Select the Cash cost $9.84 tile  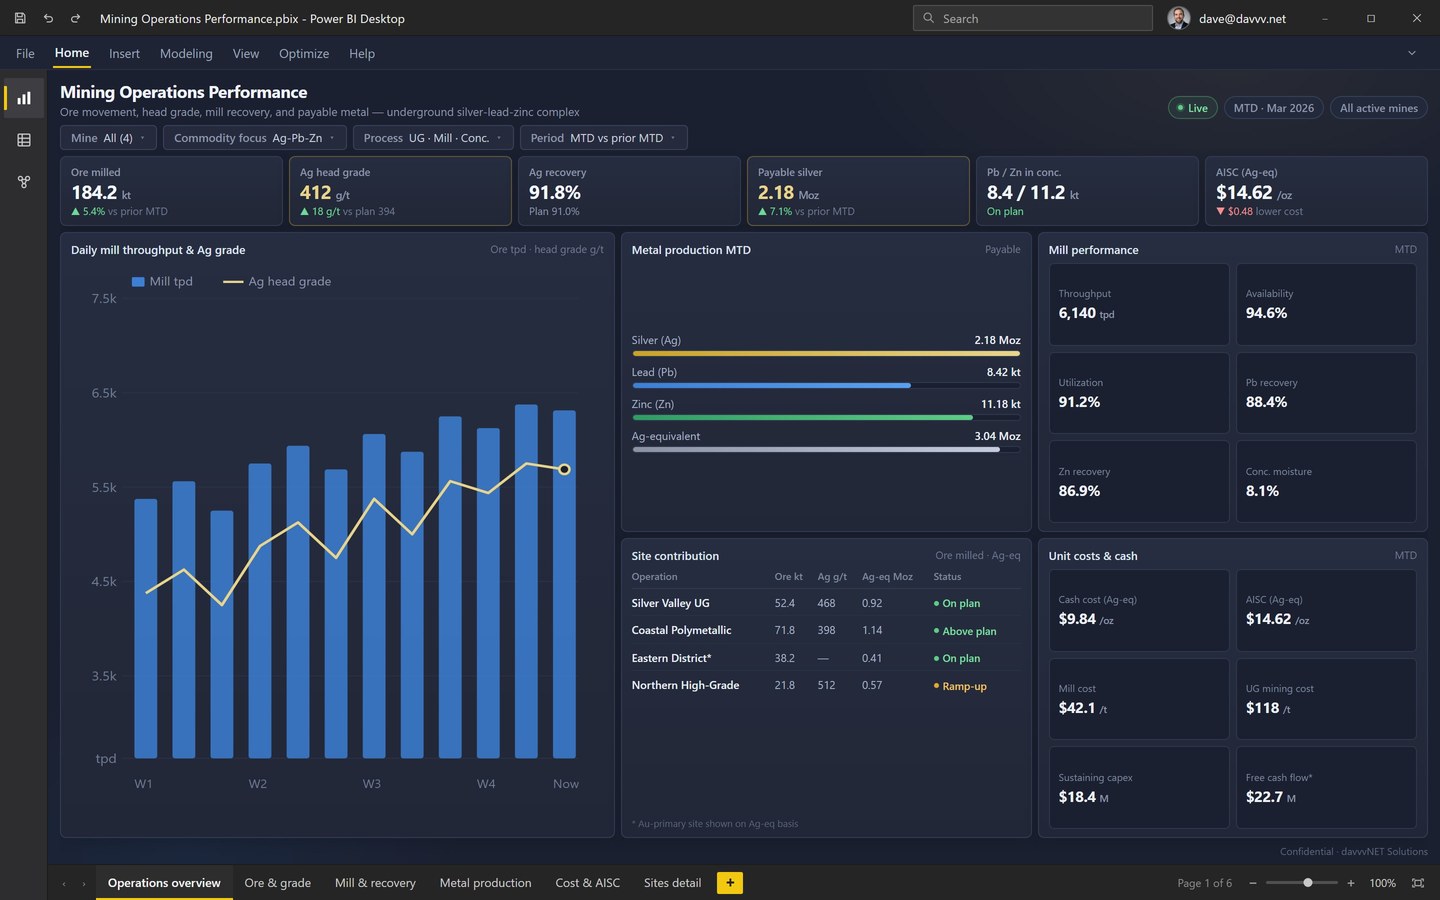point(1139,610)
